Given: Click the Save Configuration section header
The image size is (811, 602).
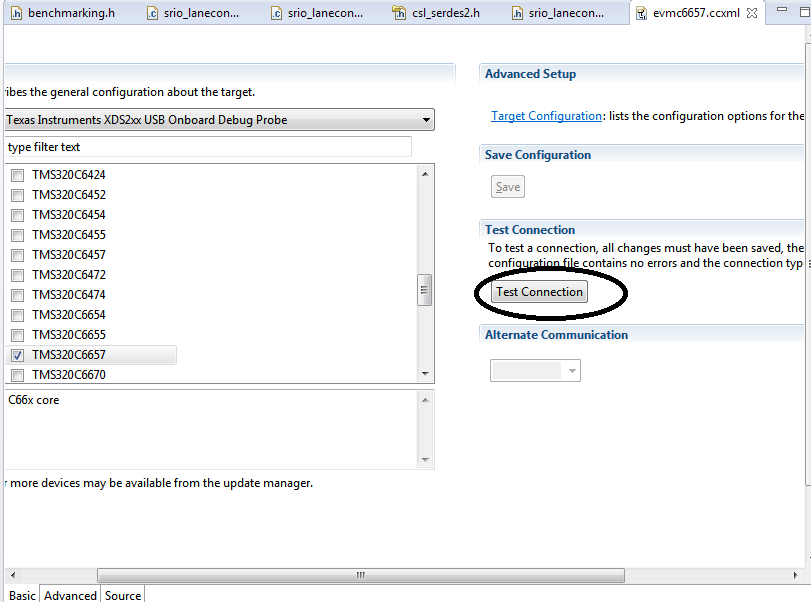Looking at the screenshot, I should click(x=537, y=155).
